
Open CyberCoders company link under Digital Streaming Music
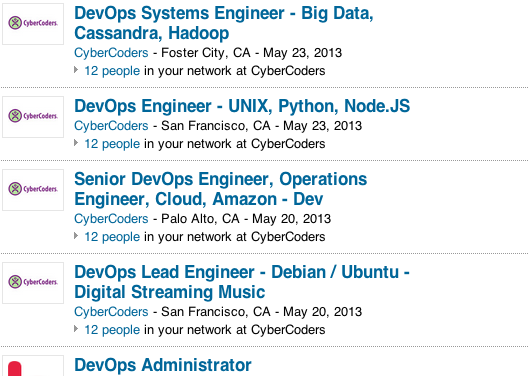point(111,312)
